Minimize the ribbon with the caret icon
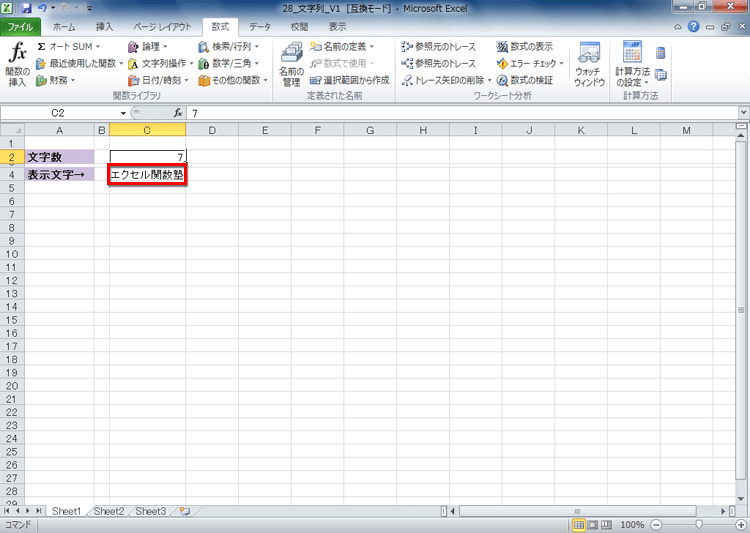 678,27
